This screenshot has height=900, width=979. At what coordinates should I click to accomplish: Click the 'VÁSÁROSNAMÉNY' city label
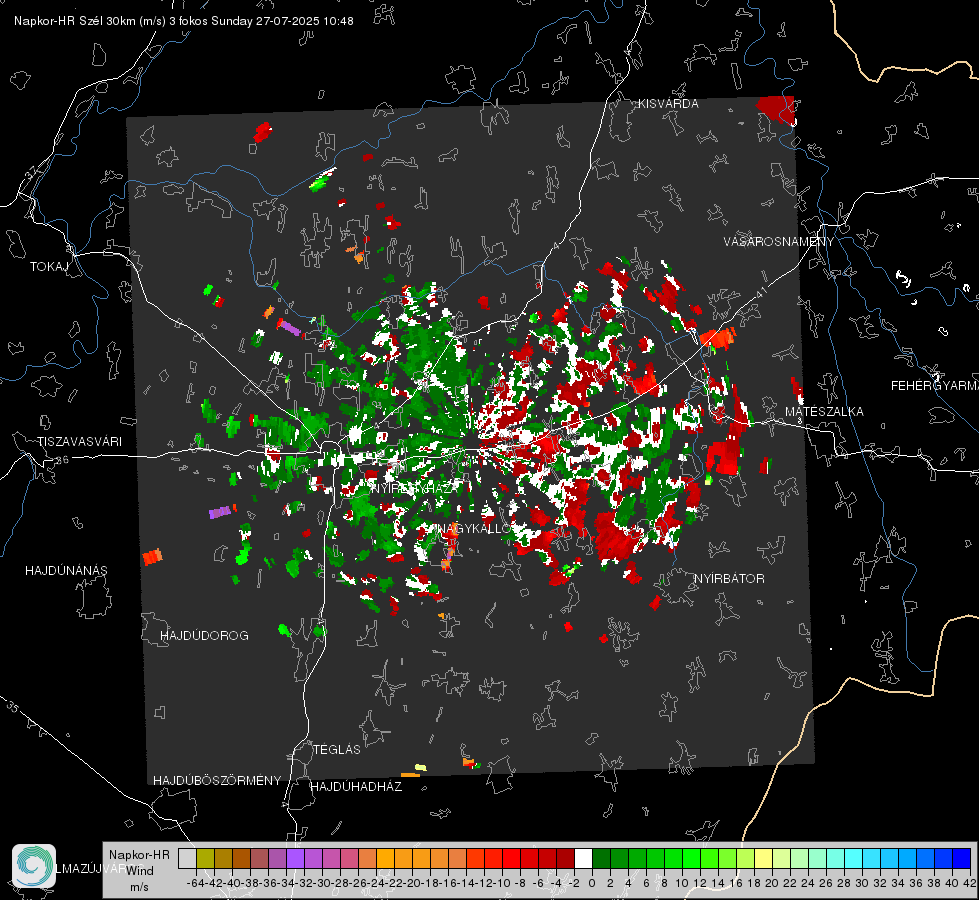(x=779, y=242)
